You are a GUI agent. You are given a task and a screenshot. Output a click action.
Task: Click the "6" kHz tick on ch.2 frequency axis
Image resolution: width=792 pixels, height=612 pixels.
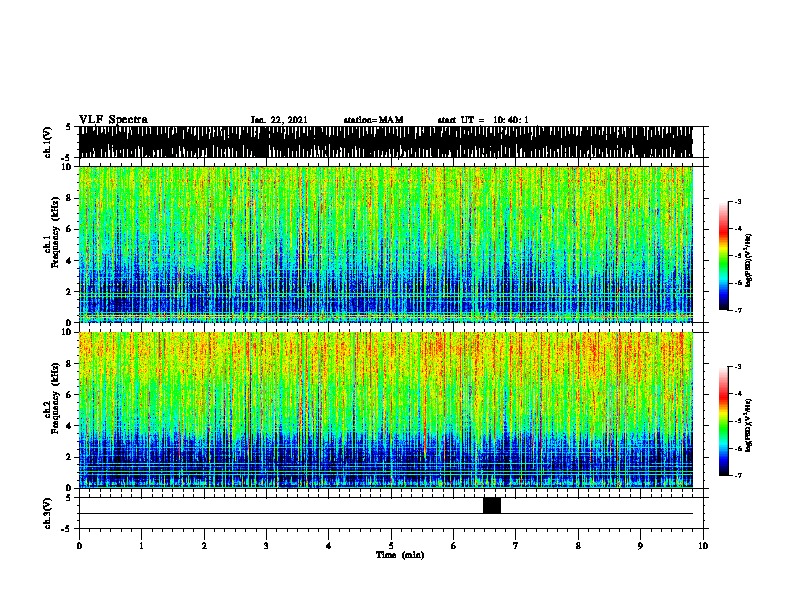[69, 395]
